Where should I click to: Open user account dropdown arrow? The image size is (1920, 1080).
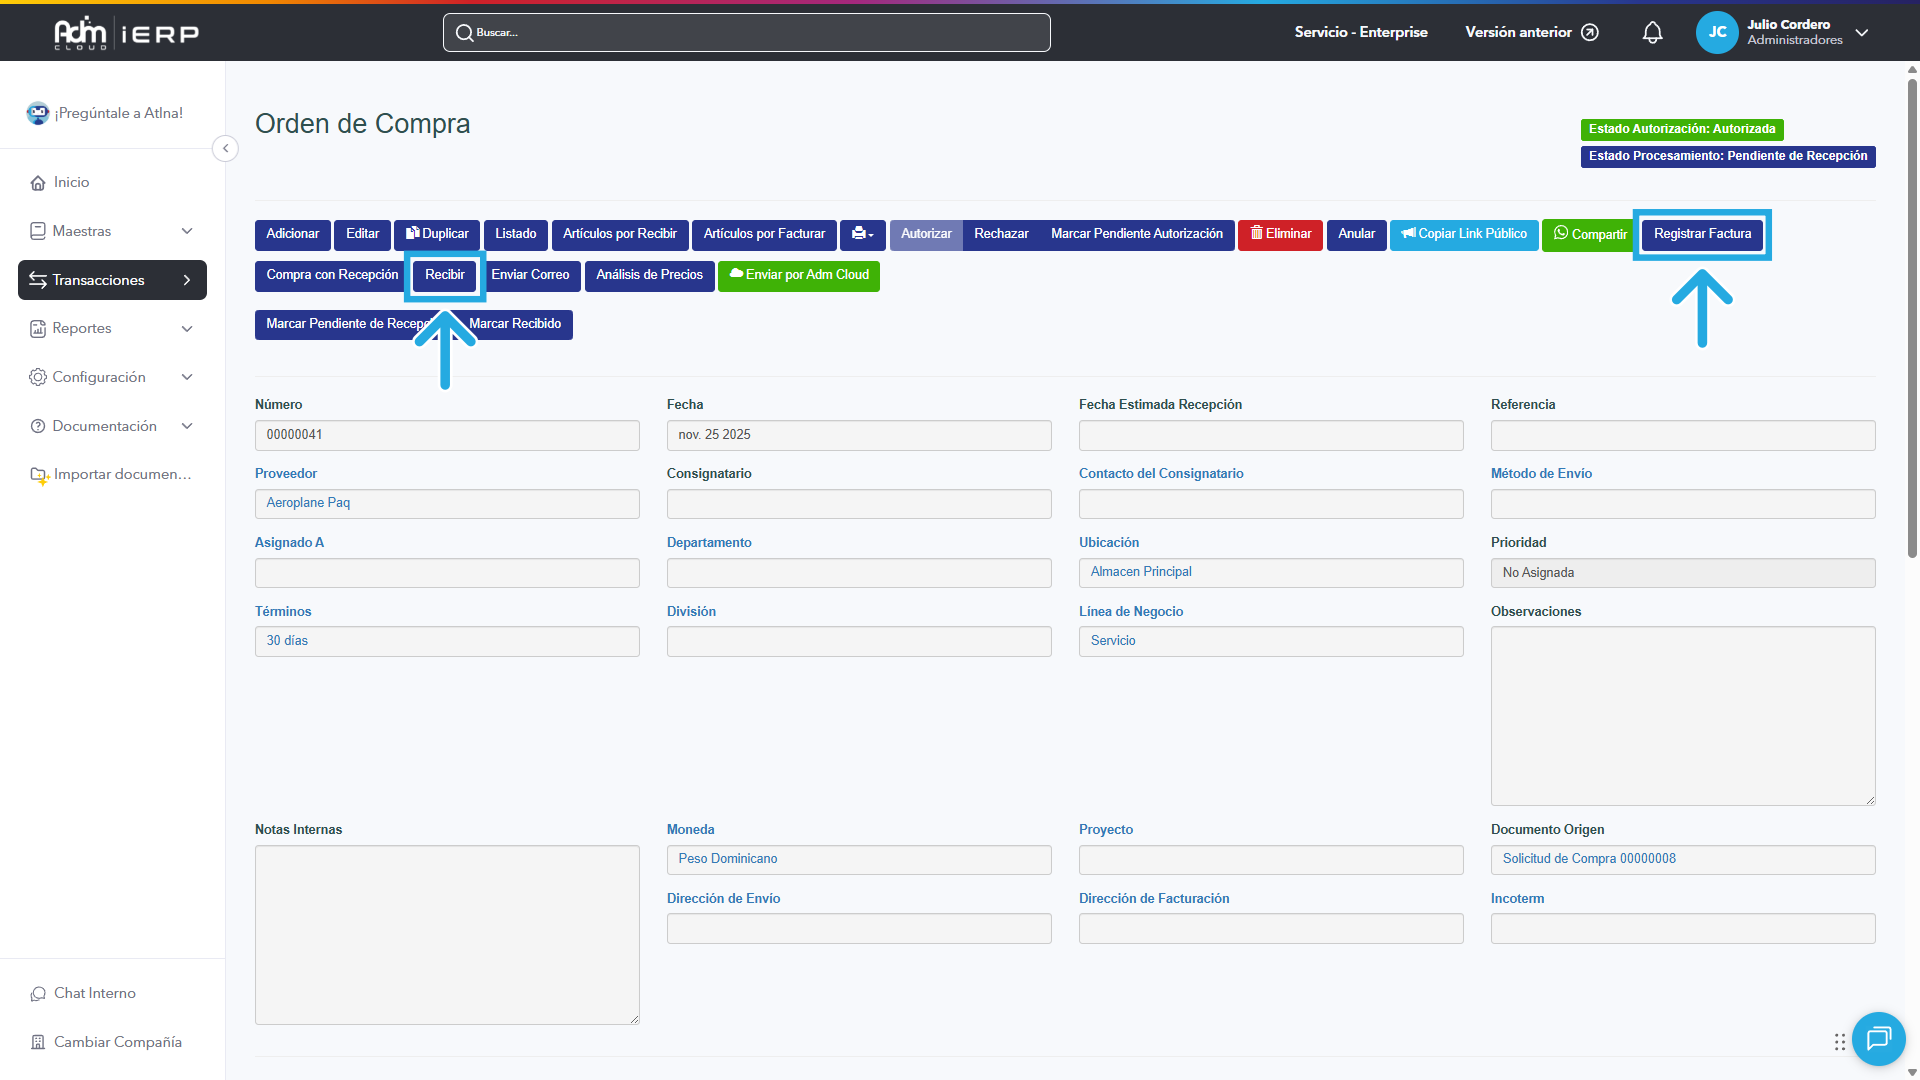point(1862,33)
